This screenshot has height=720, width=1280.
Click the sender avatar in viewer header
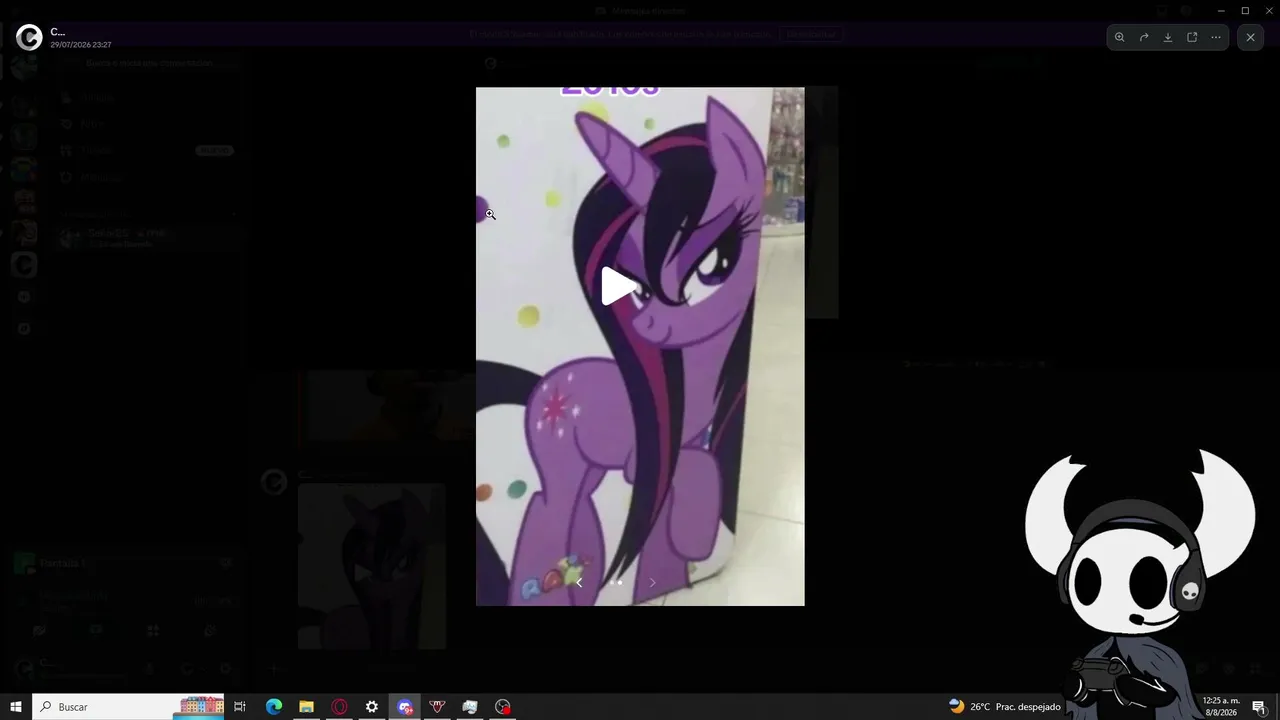[x=29, y=38]
